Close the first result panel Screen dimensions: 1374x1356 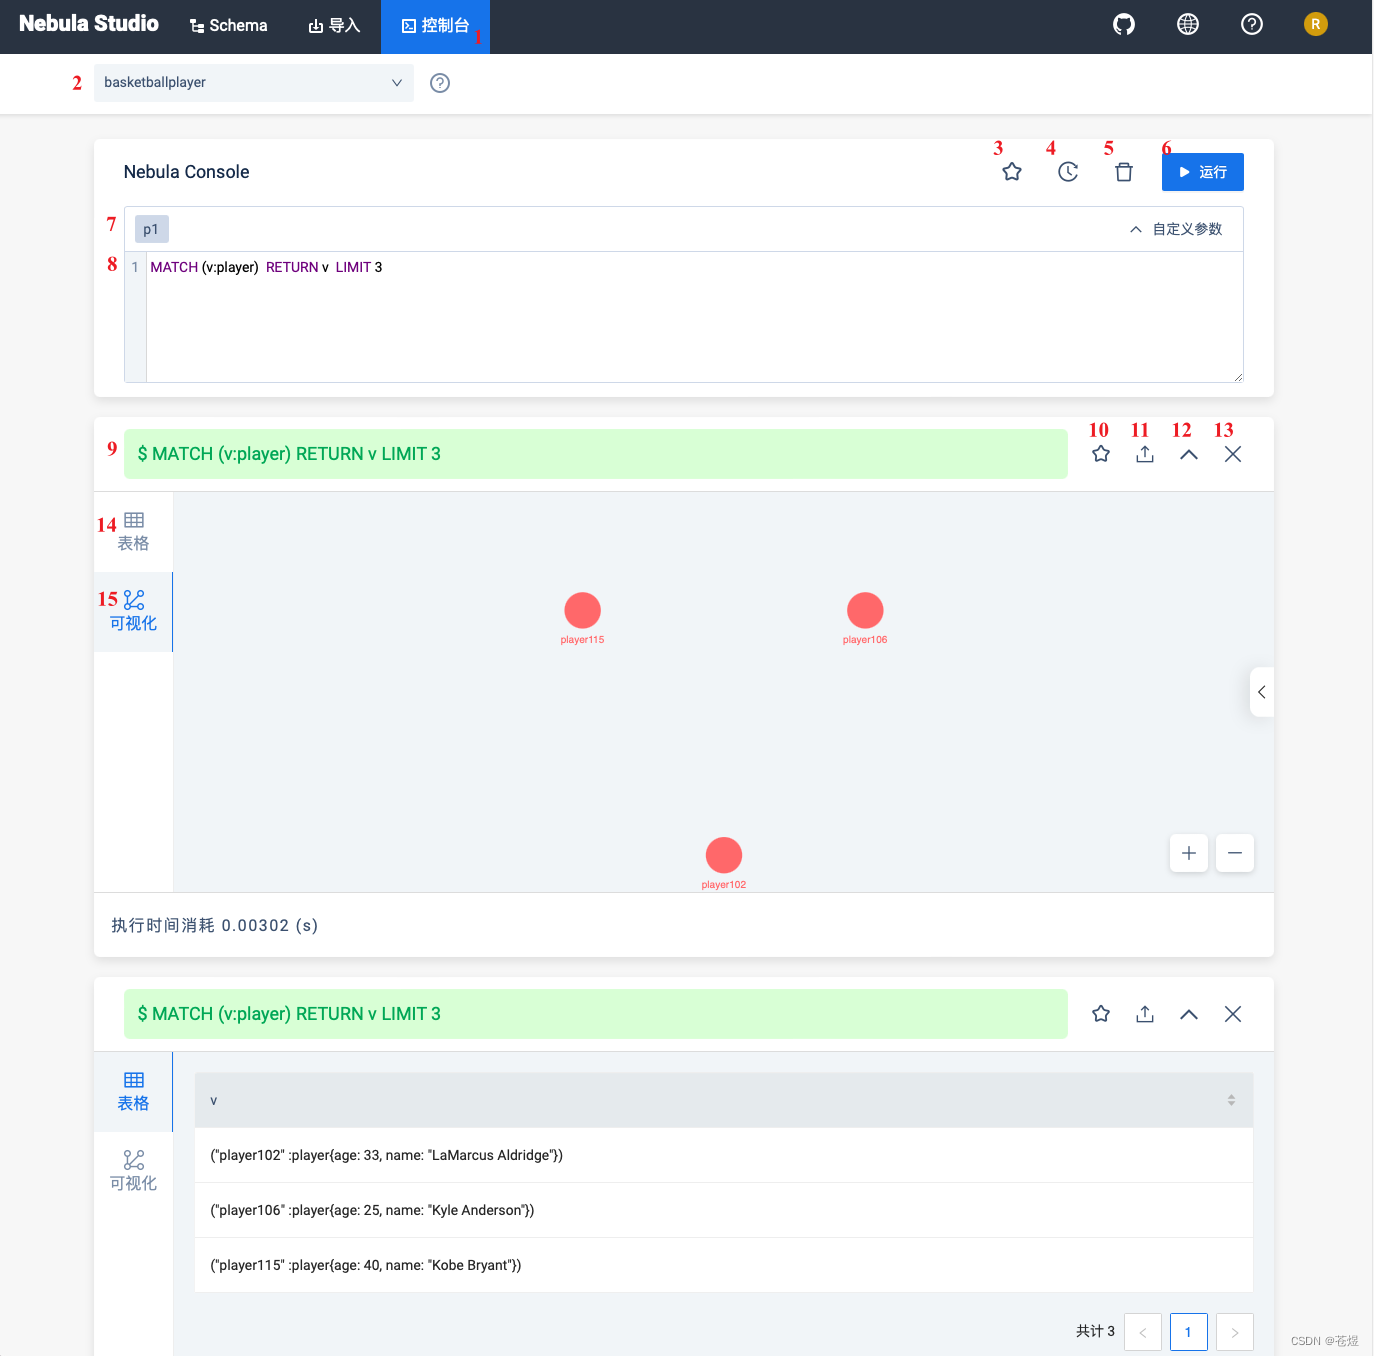[x=1233, y=454]
